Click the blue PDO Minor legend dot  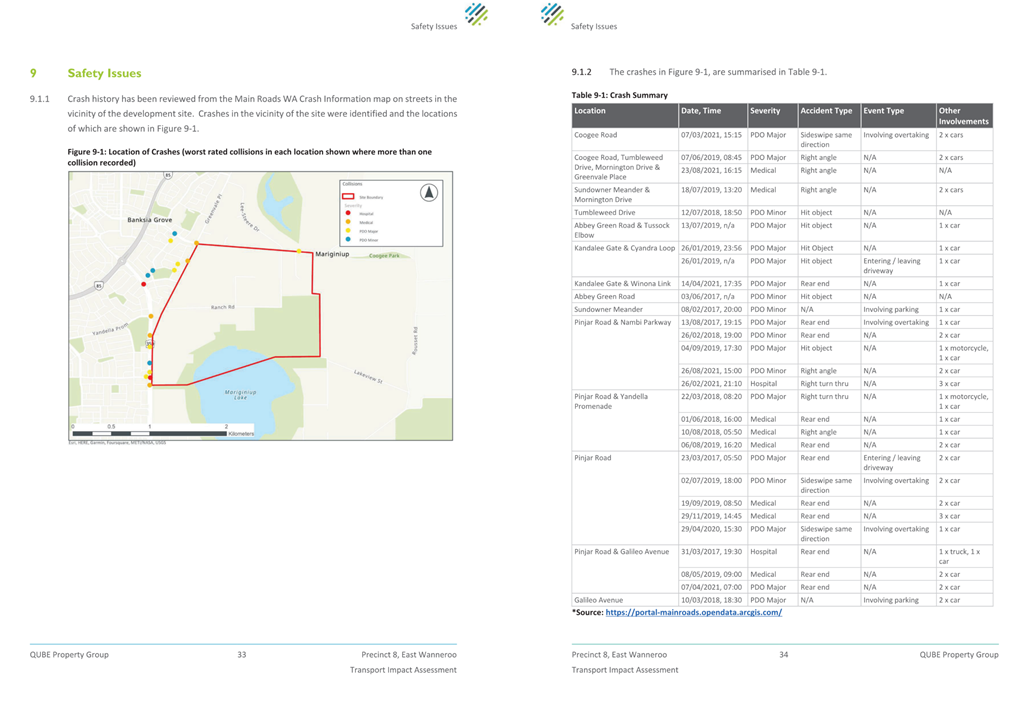coord(348,239)
